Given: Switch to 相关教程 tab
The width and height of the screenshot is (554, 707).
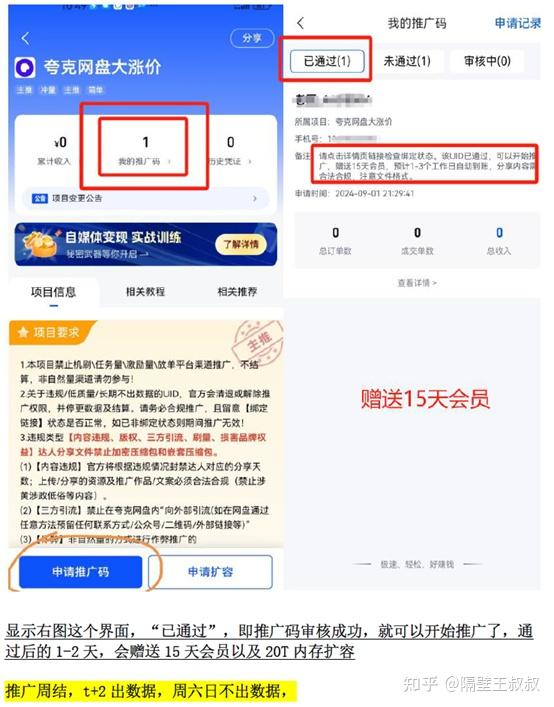Looking at the screenshot, I should pyautogui.click(x=145, y=292).
